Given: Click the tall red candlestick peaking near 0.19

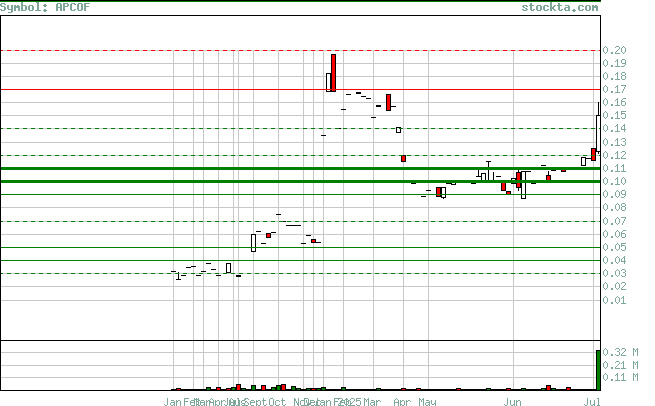Looking at the screenshot, I should point(333,73).
